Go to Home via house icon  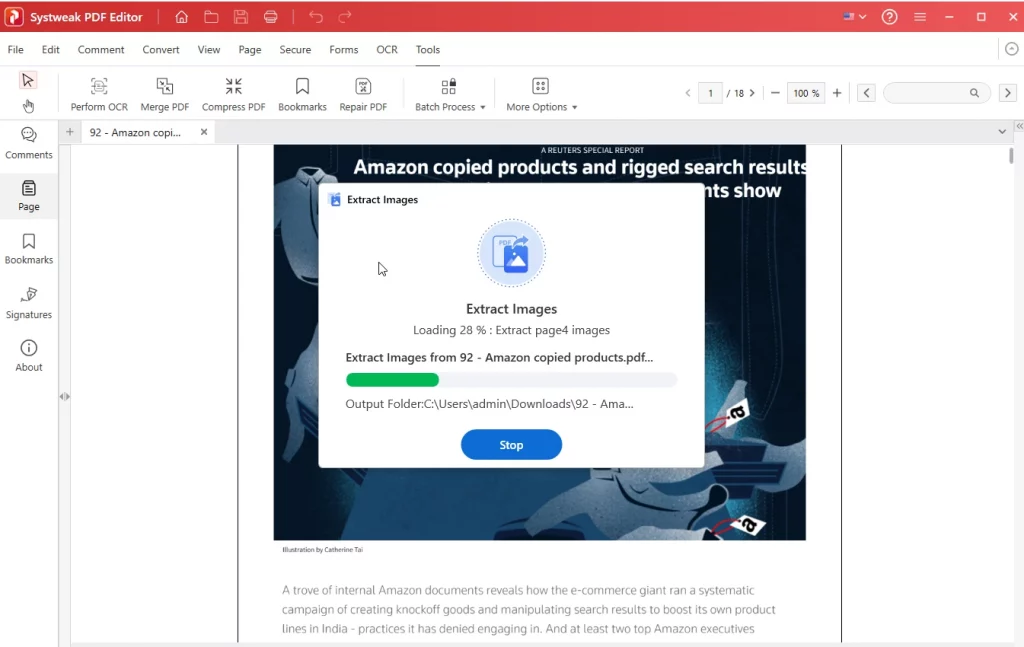pyautogui.click(x=182, y=17)
